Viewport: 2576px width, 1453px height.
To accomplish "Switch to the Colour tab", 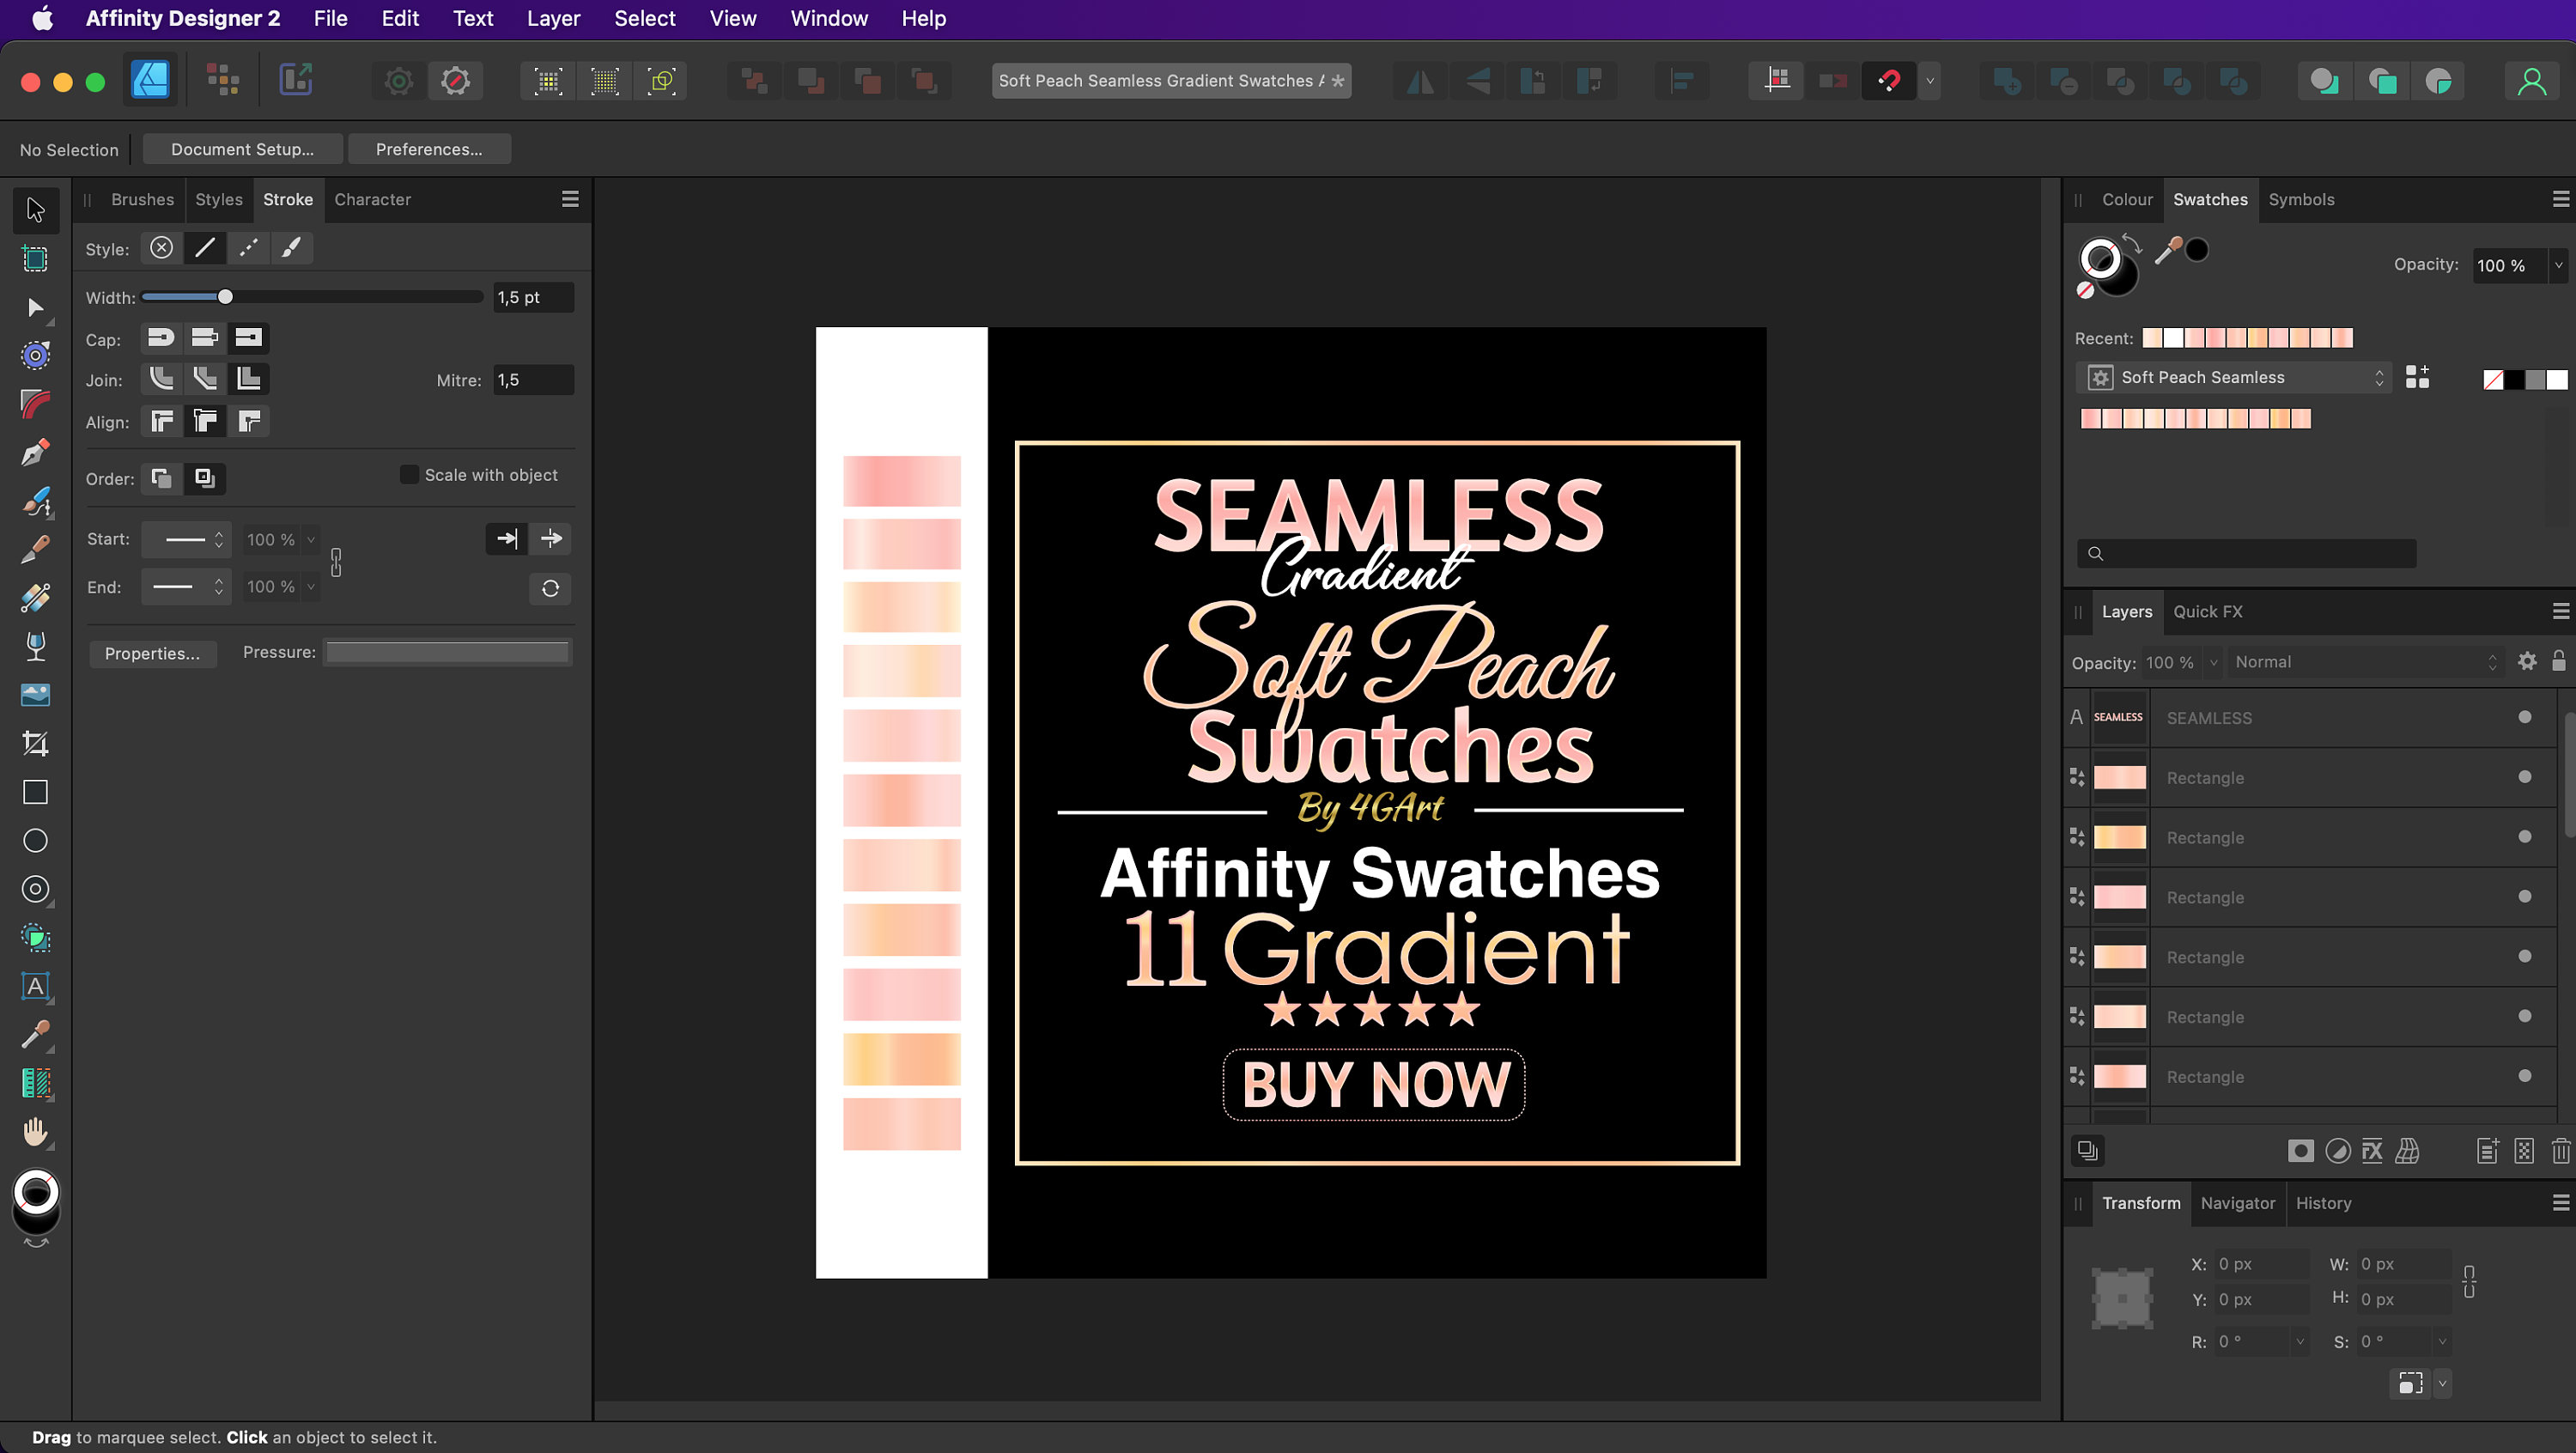I will [x=2127, y=199].
